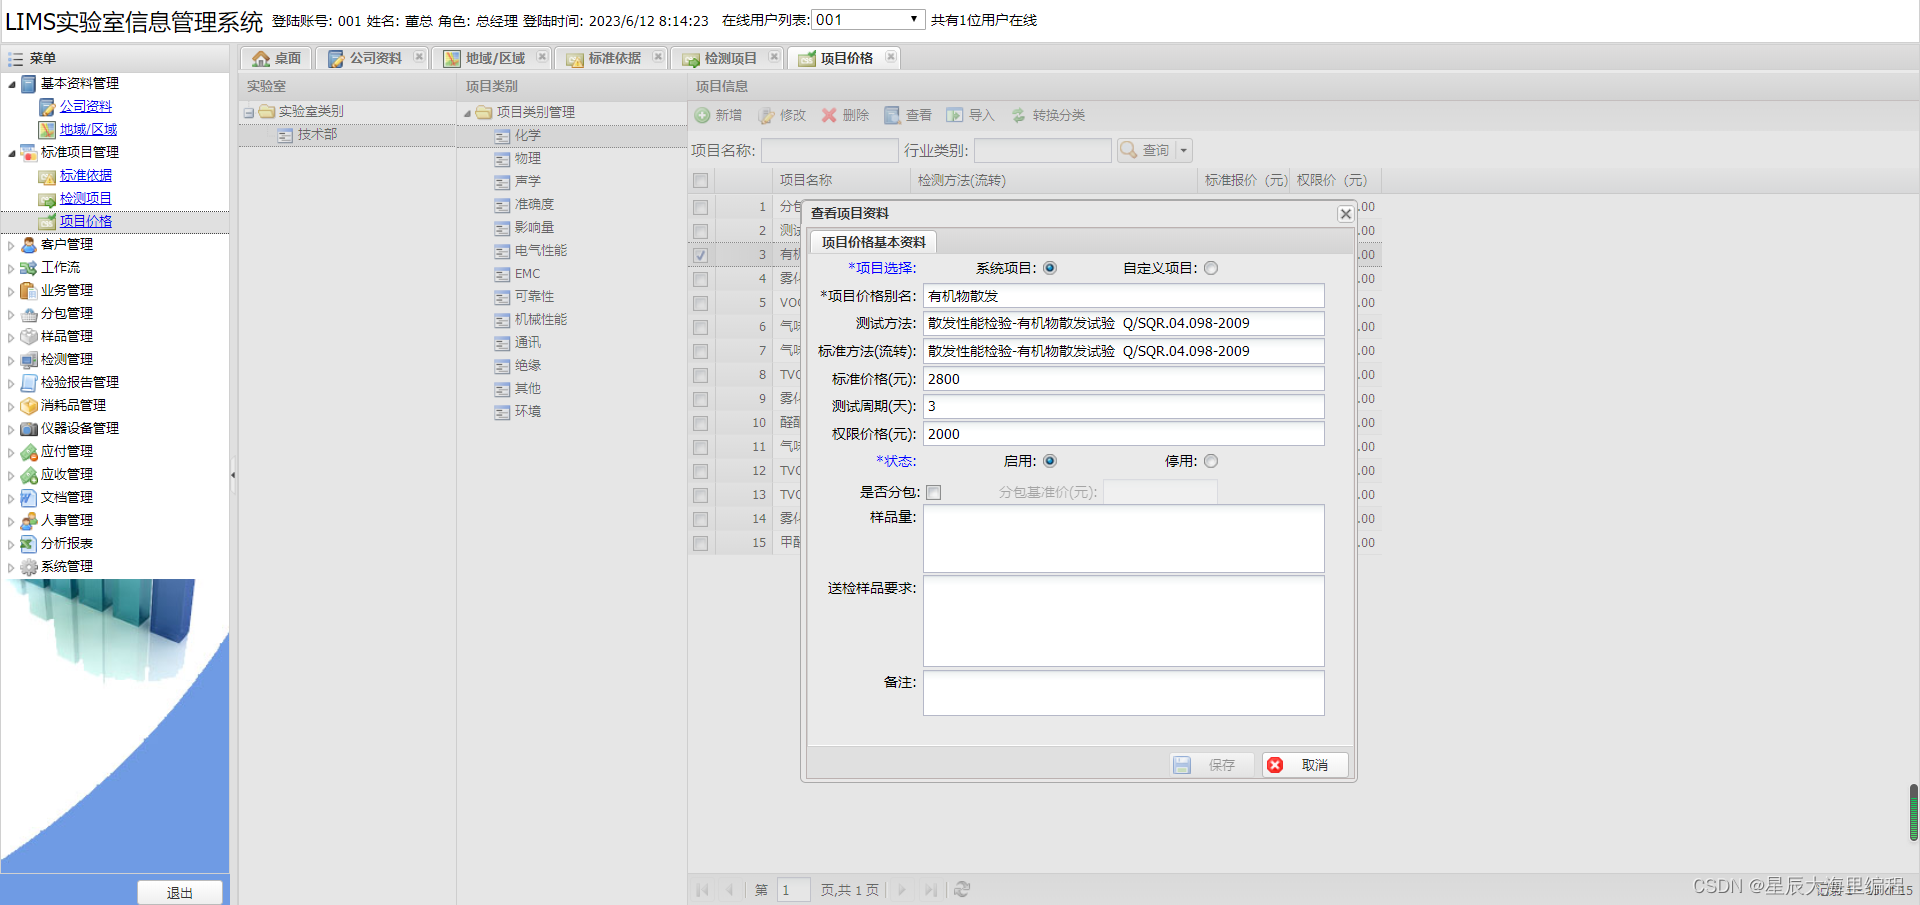Click the 转换分类 convert icon
The width and height of the screenshot is (1920, 905).
[x=1019, y=116]
